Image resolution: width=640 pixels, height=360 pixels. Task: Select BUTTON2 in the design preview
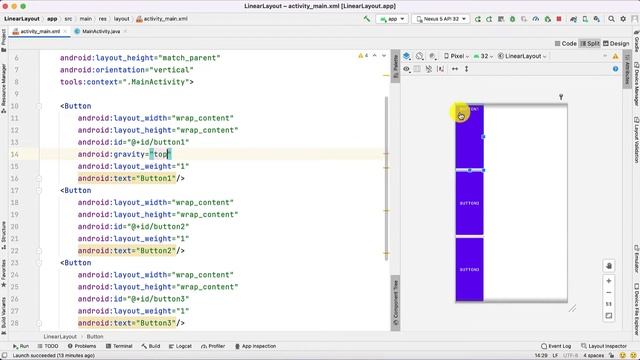pos(469,203)
